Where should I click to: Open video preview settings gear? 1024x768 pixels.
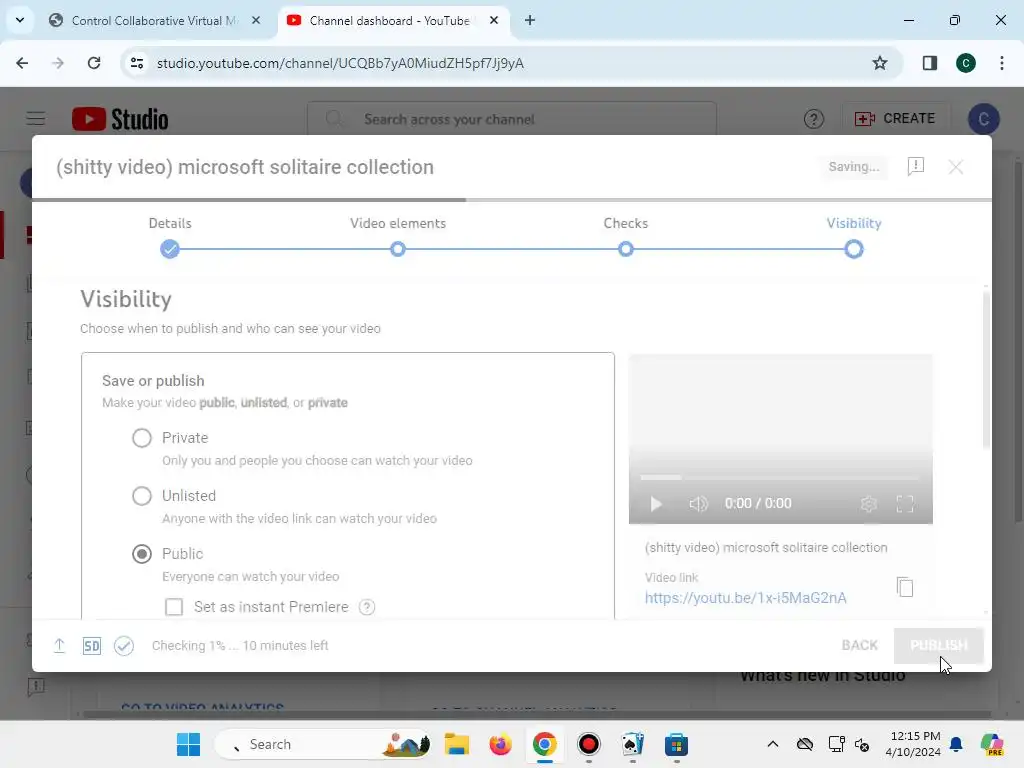tap(868, 504)
